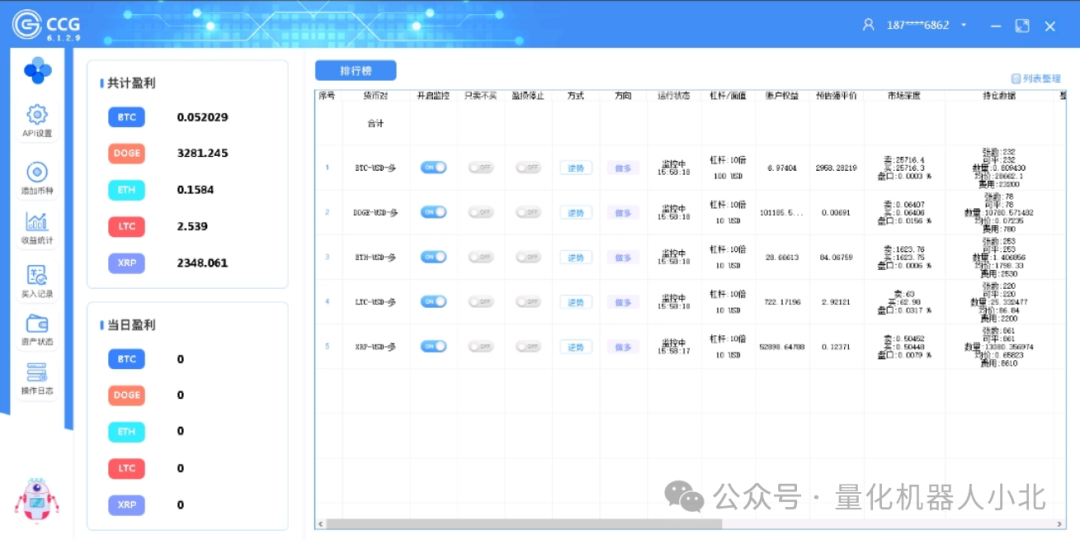
Task: Open the API设置 settings gear icon
Action: (x=37, y=114)
